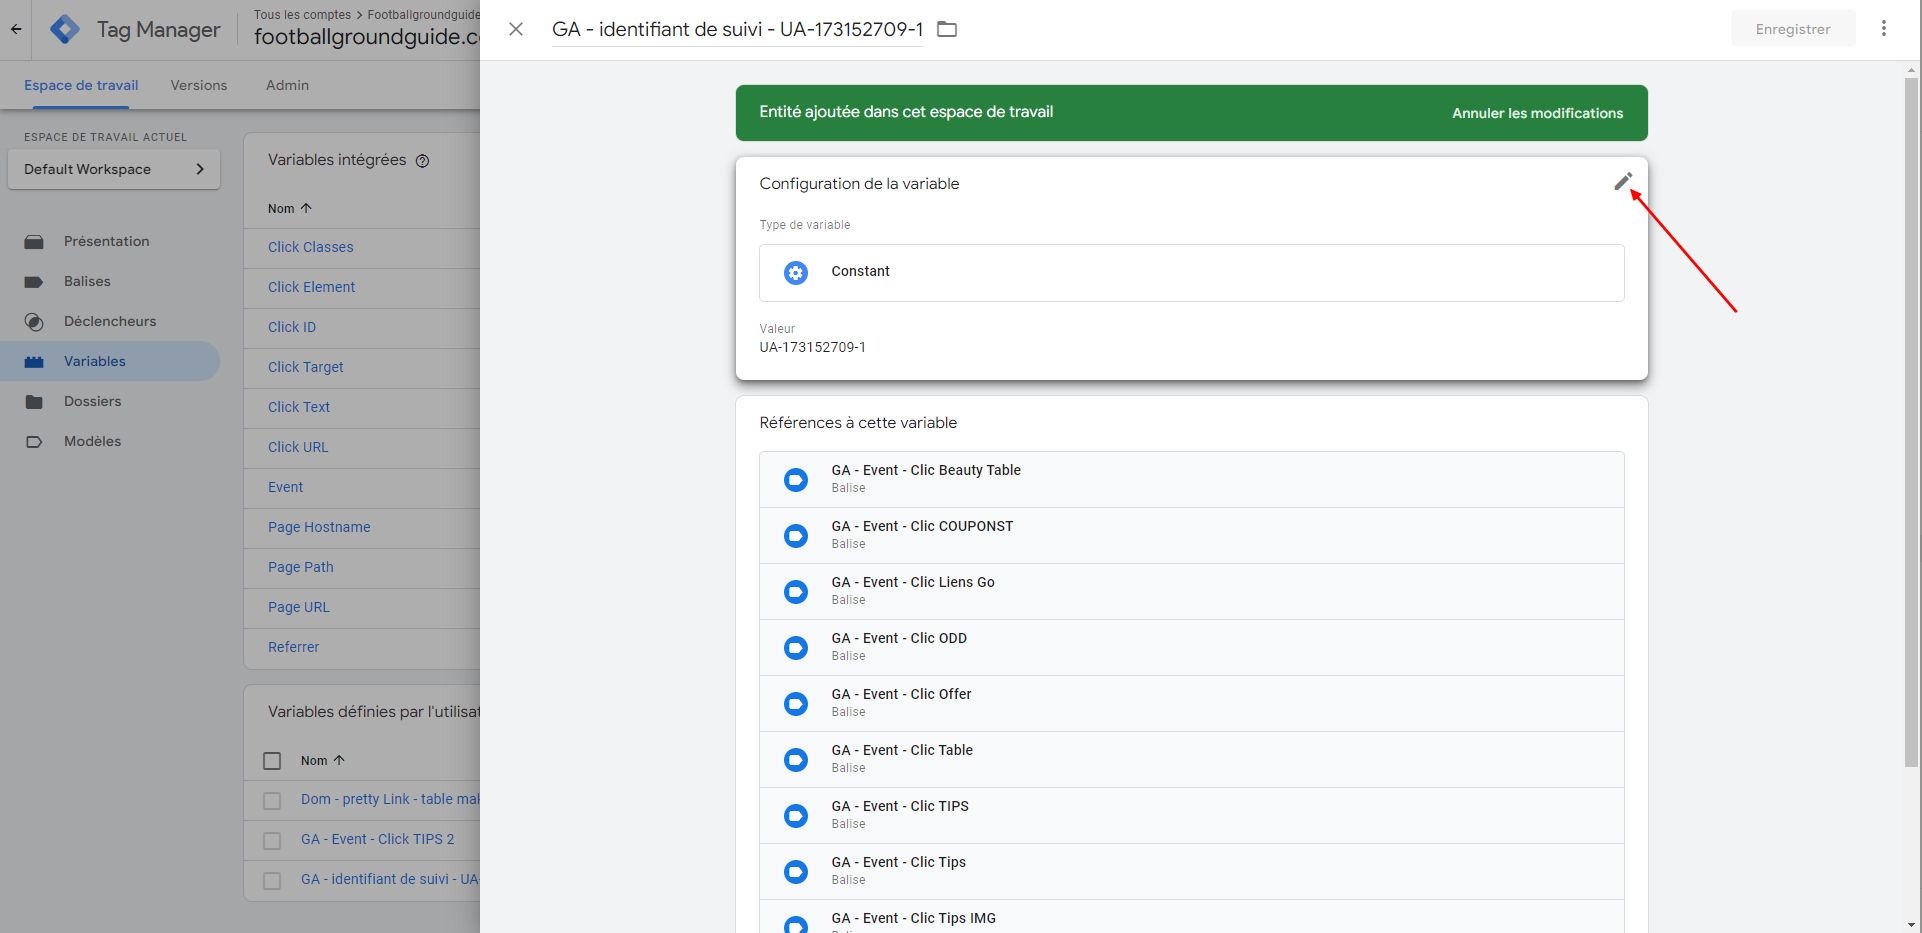The width and height of the screenshot is (1922, 933).
Task: Expand the Default Workspace selector
Action: pos(114,169)
